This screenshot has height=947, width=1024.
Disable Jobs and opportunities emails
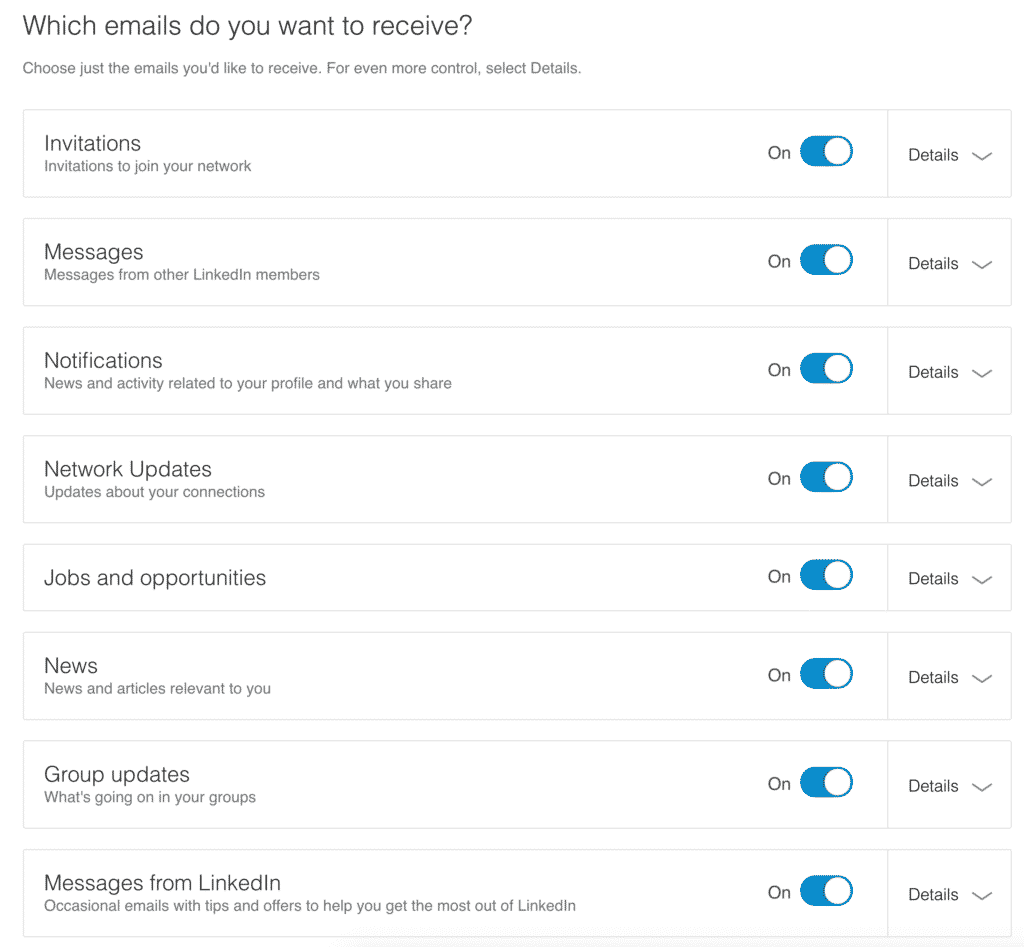(826, 575)
